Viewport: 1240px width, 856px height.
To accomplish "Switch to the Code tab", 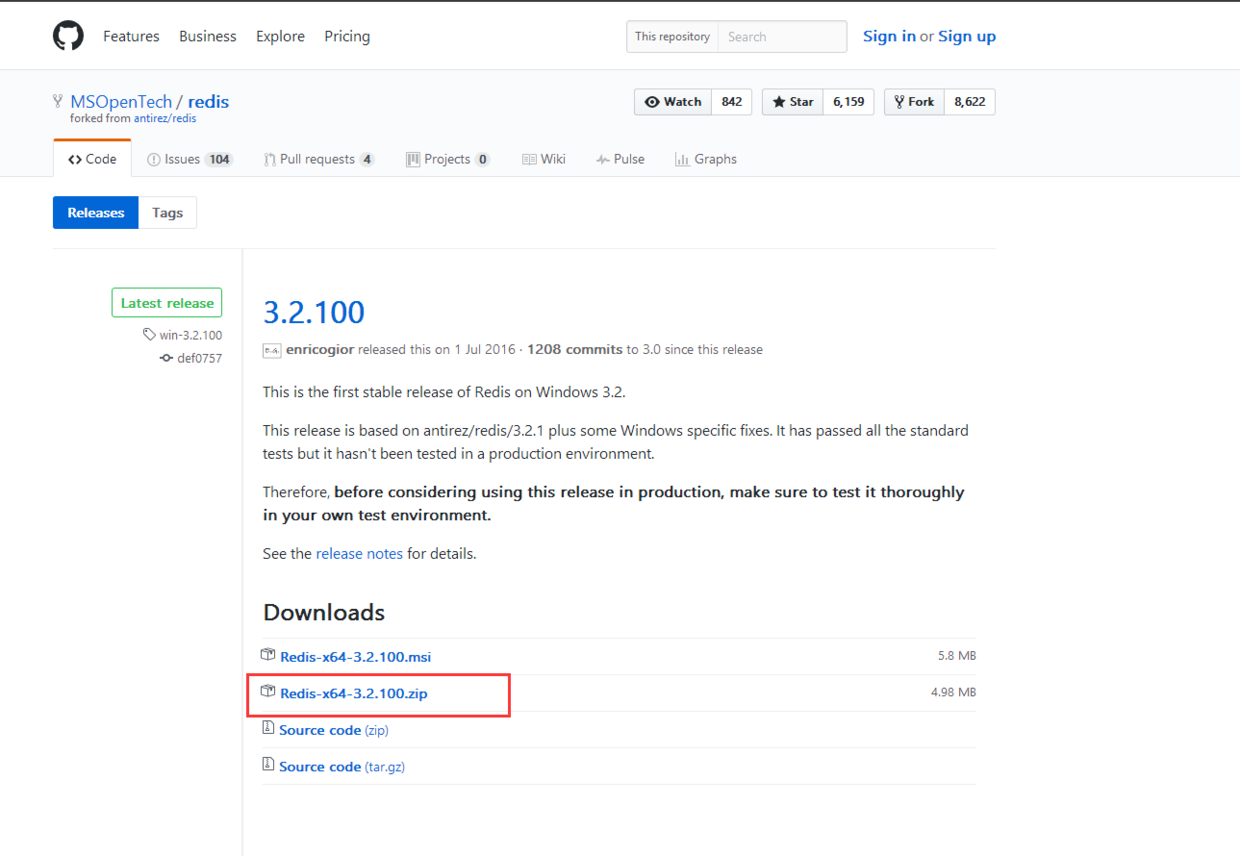I will (x=92, y=159).
